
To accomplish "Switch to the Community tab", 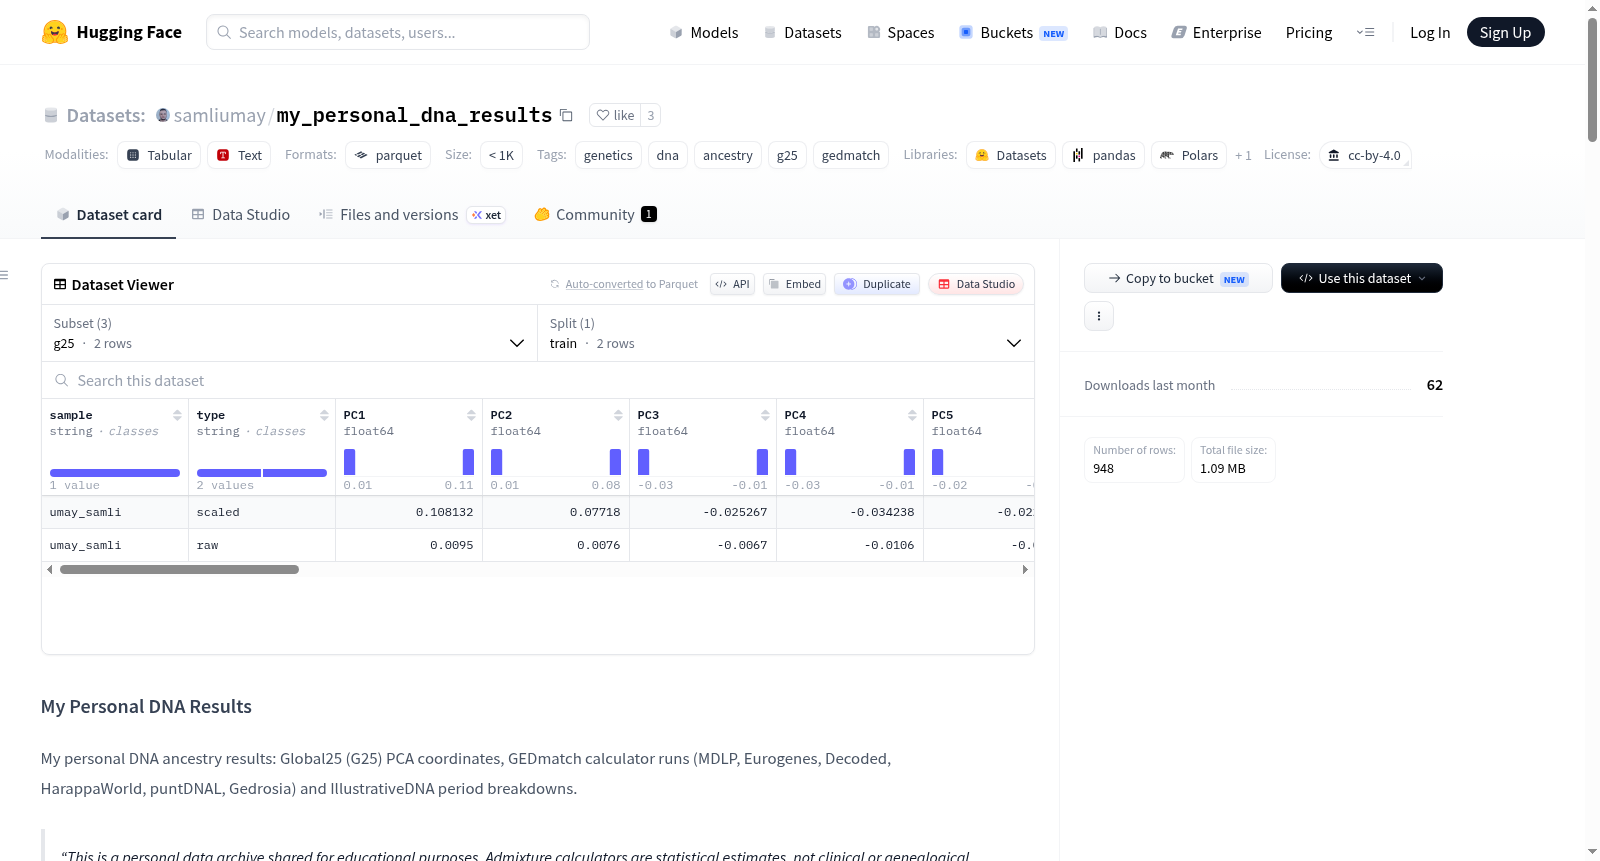I will [x=595, y=214].
